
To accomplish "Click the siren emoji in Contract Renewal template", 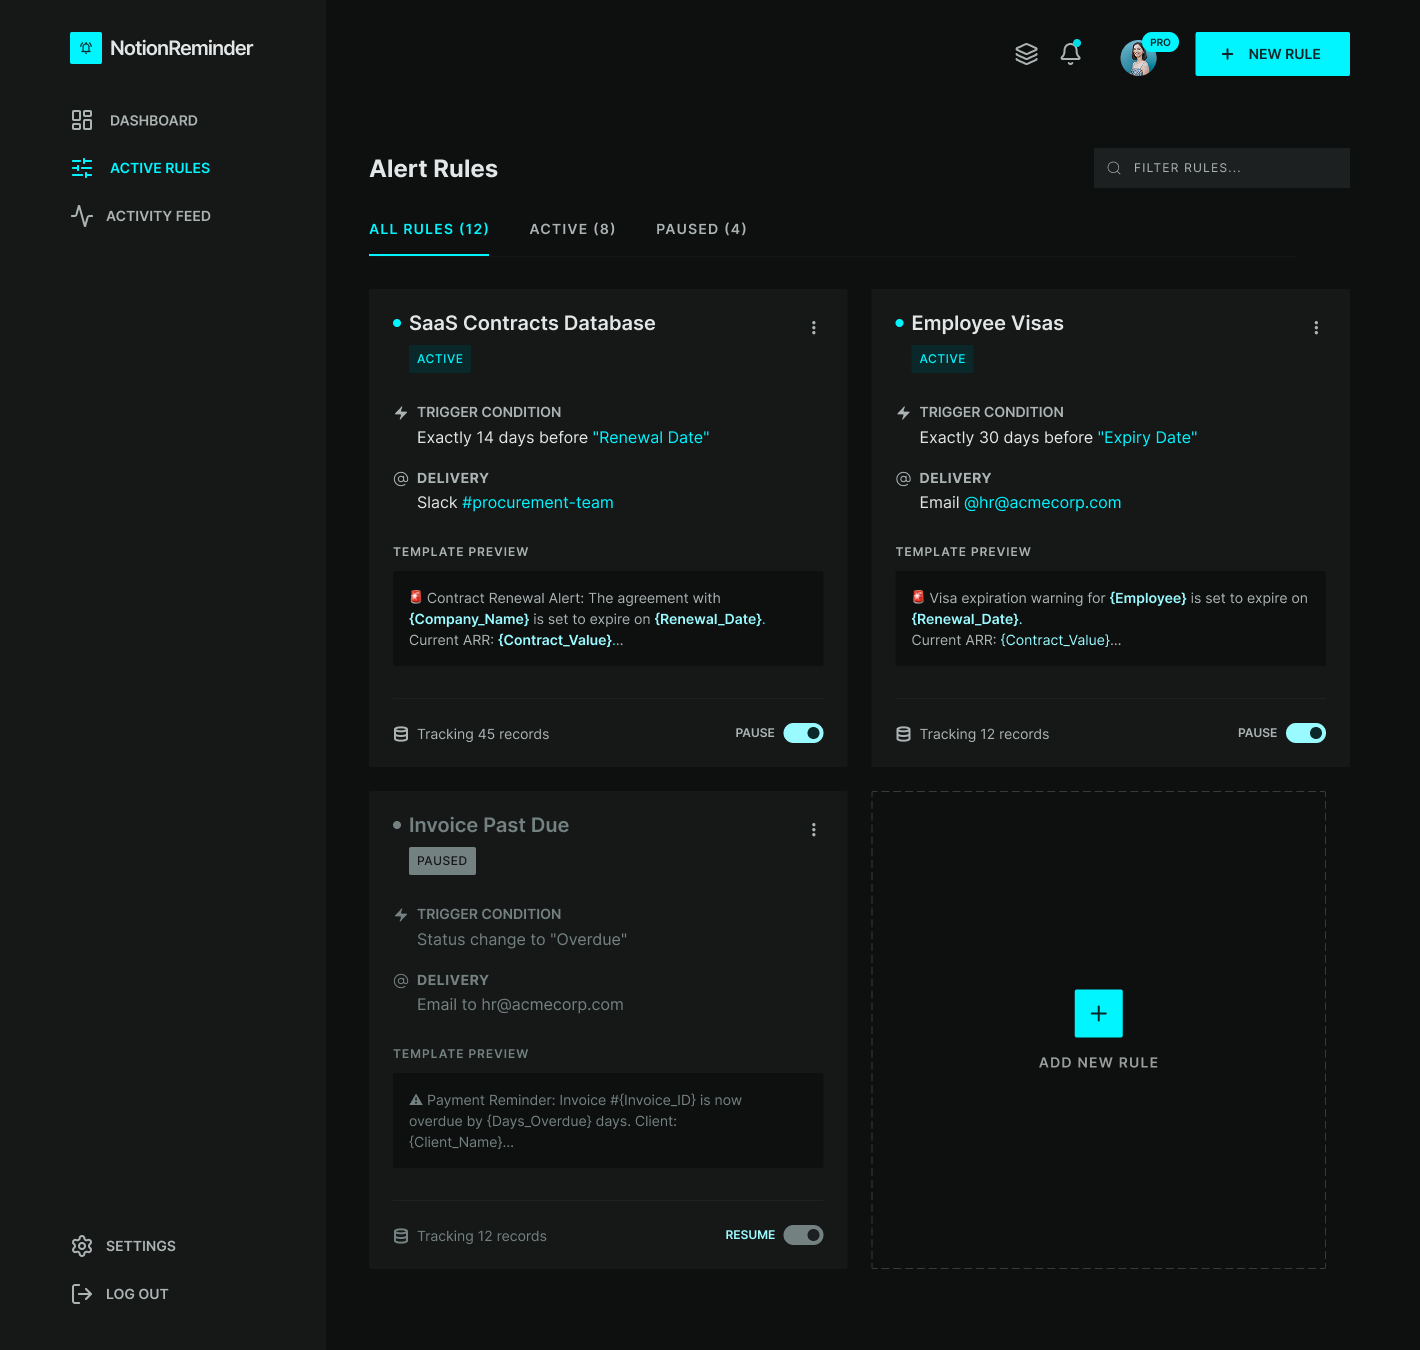I will (x=416, y=597).
